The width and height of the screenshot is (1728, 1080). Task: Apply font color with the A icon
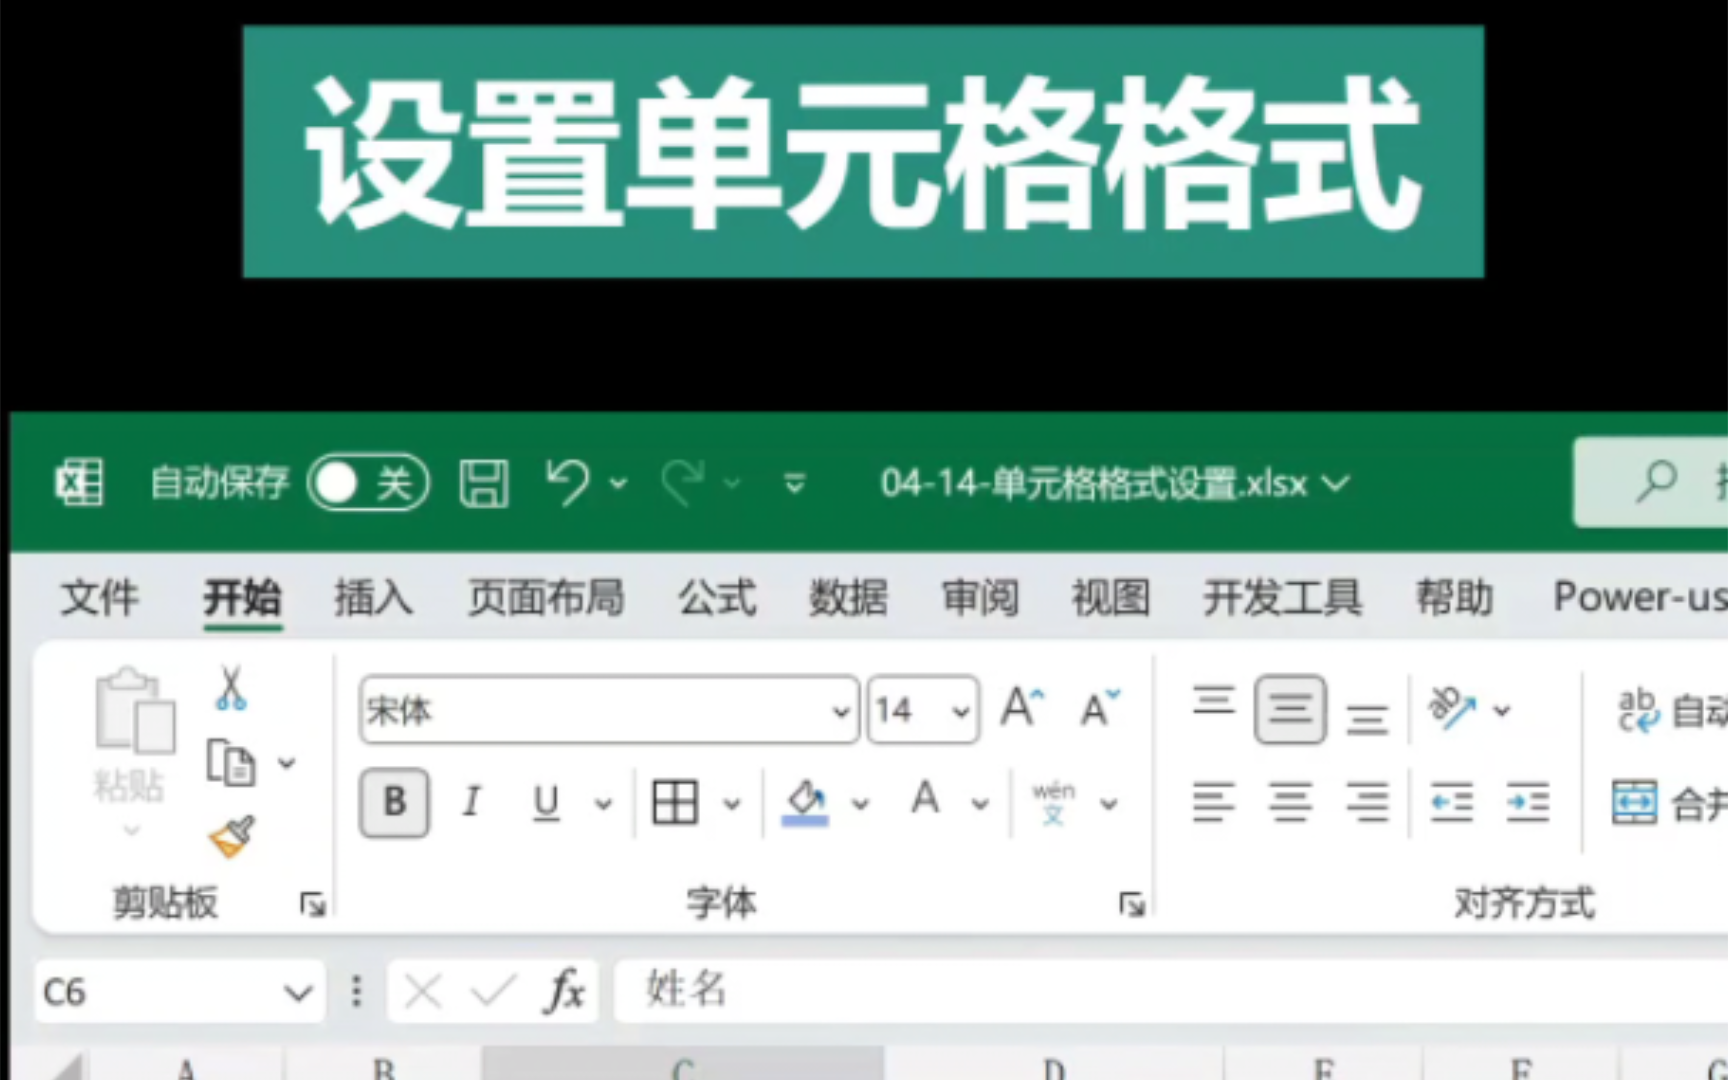(926, 800)
